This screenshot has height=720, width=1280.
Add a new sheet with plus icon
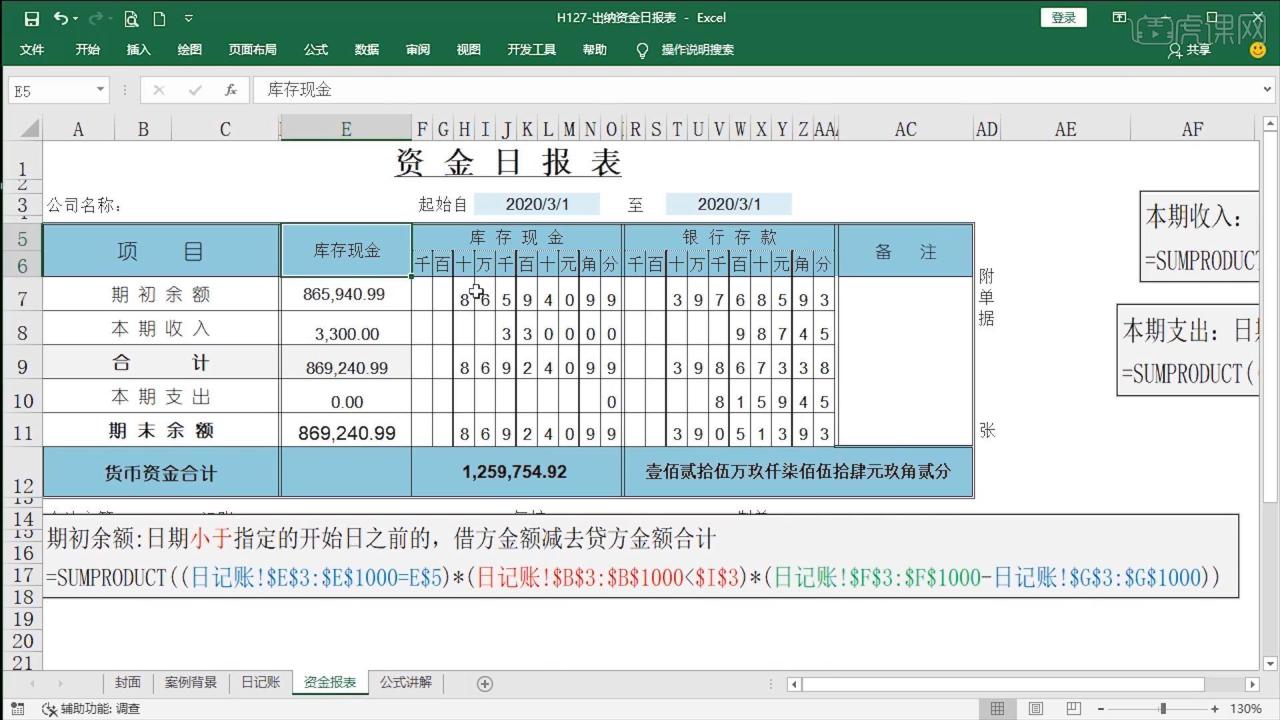pyautogui.click(x=485, y=683)
